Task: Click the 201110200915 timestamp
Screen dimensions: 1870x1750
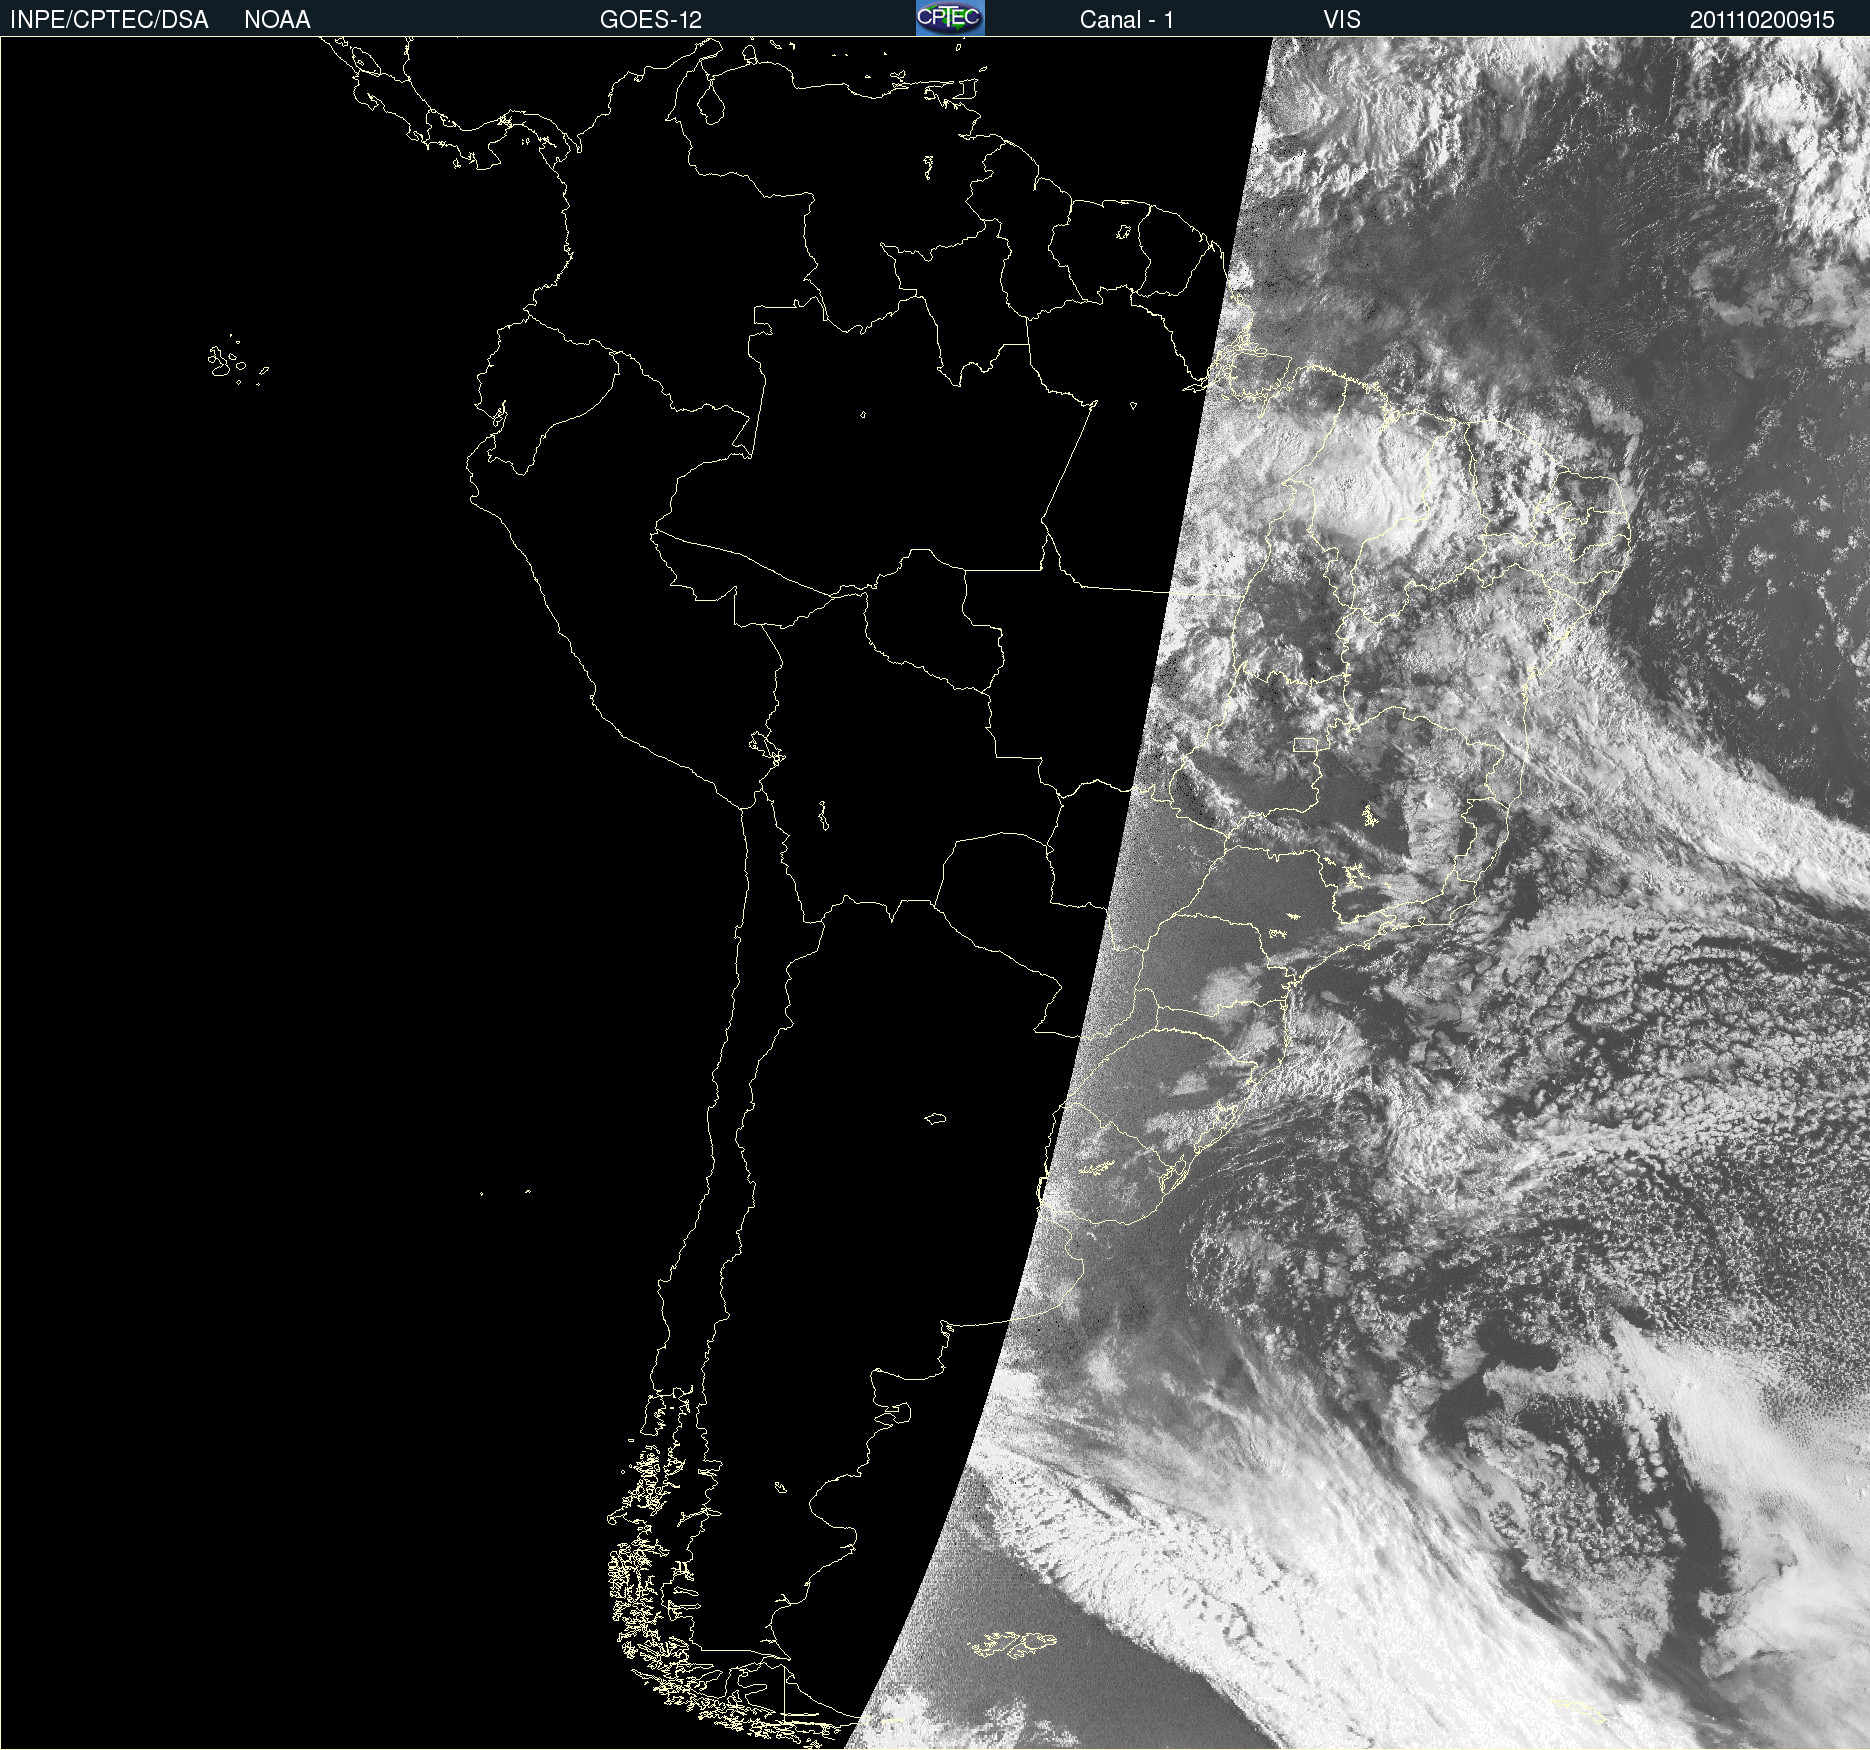Action: [1762, 20]
